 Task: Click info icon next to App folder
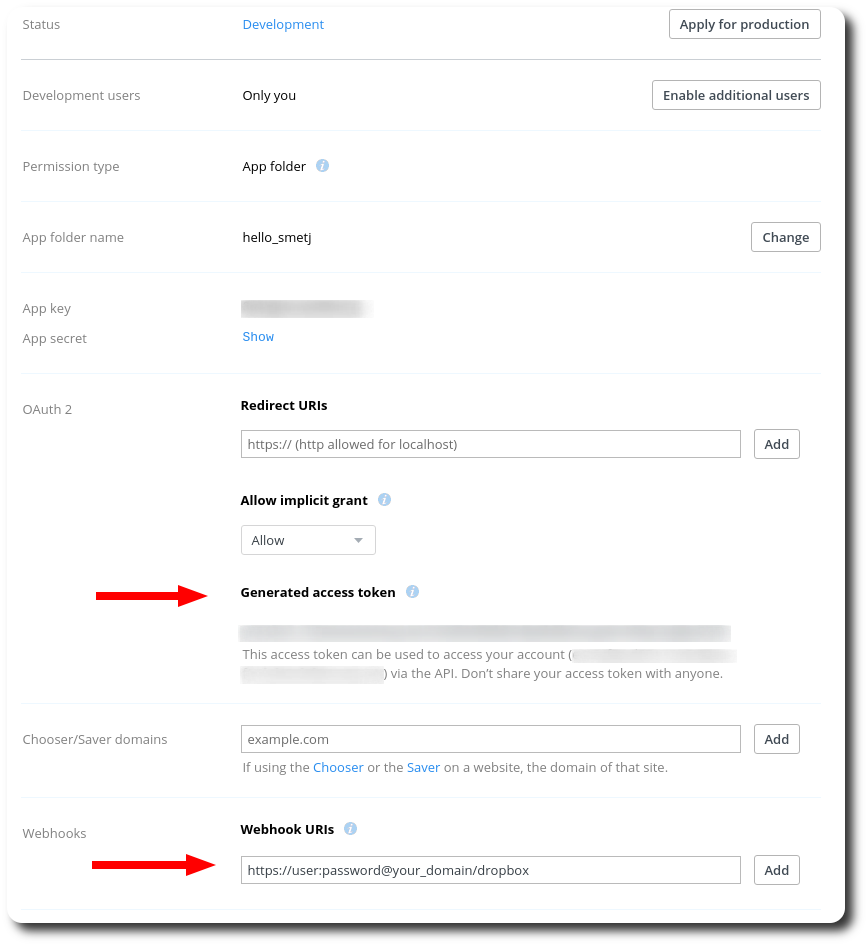(323, 165)
